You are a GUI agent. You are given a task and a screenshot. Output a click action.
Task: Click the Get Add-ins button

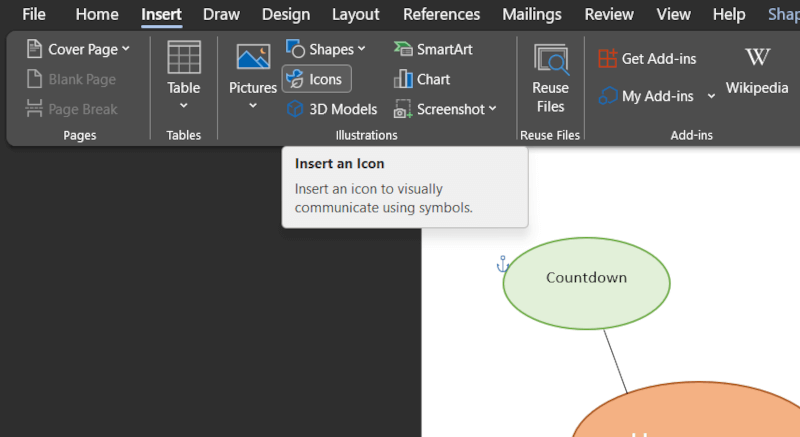coord(647,58)
